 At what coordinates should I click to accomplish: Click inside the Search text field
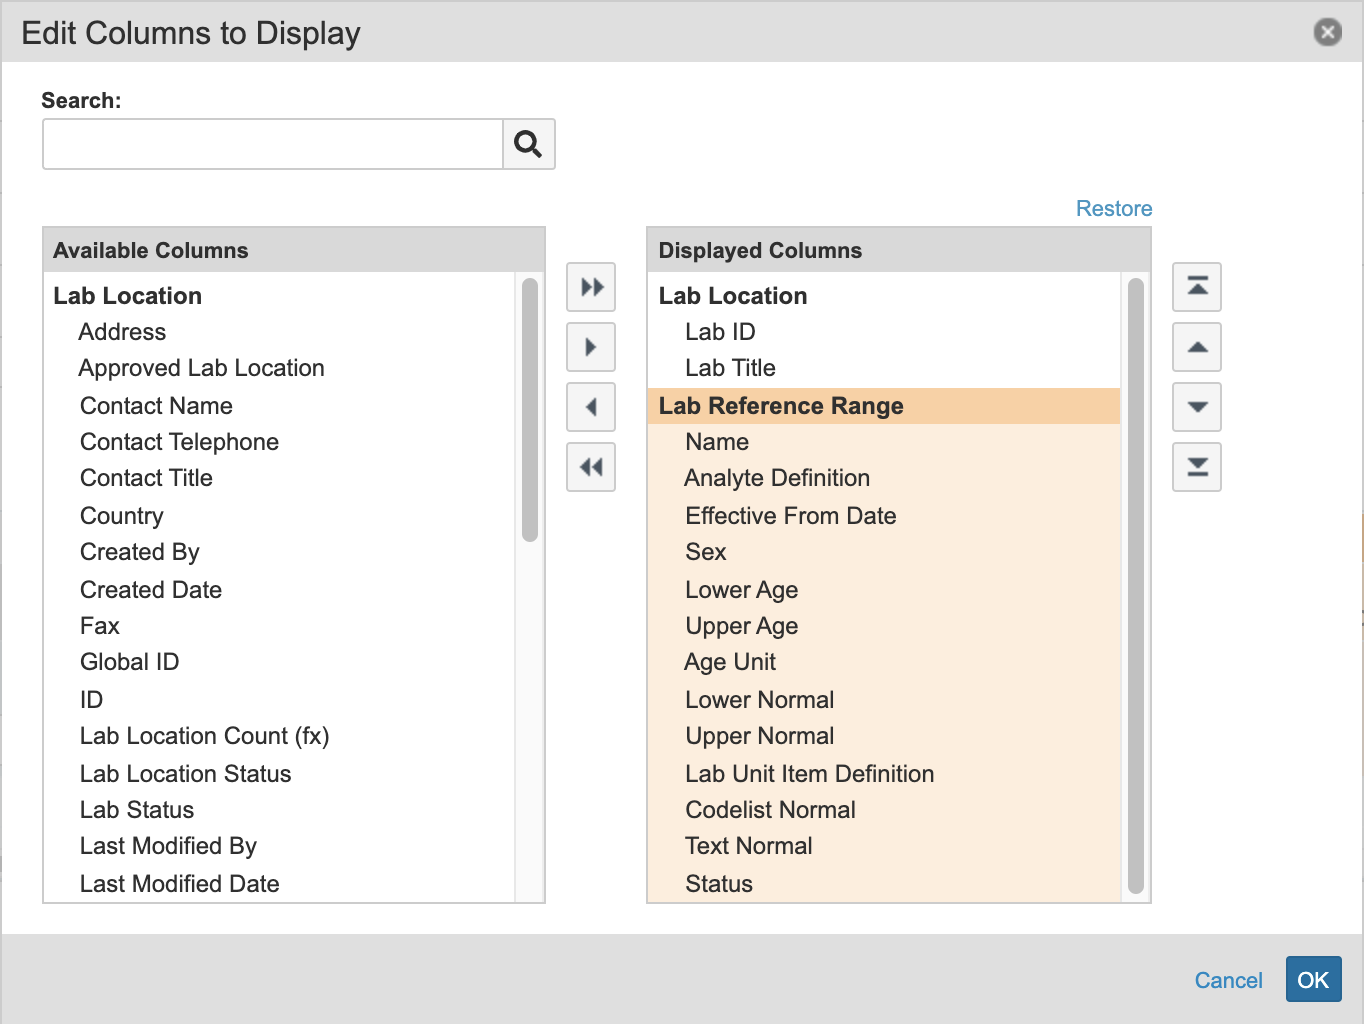[272, 145]
